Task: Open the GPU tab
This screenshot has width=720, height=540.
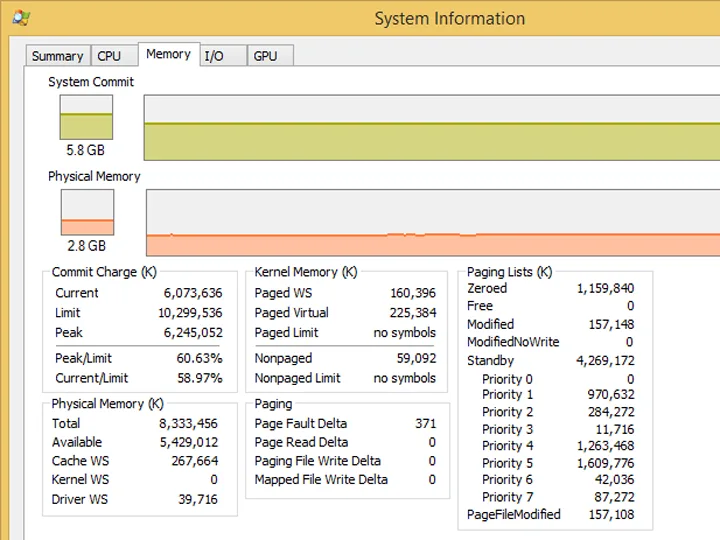Action: coord(270,56)
